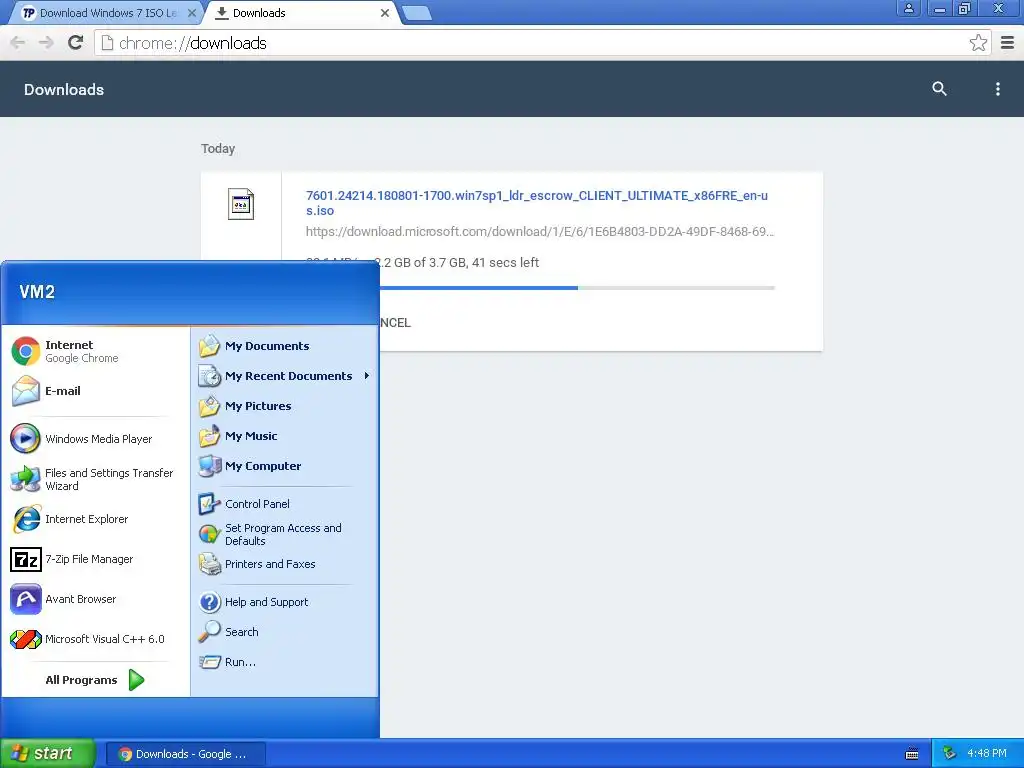Cancel the ISO download
The width and height of the screenshot is (1024, 768).
click(394, 323)
